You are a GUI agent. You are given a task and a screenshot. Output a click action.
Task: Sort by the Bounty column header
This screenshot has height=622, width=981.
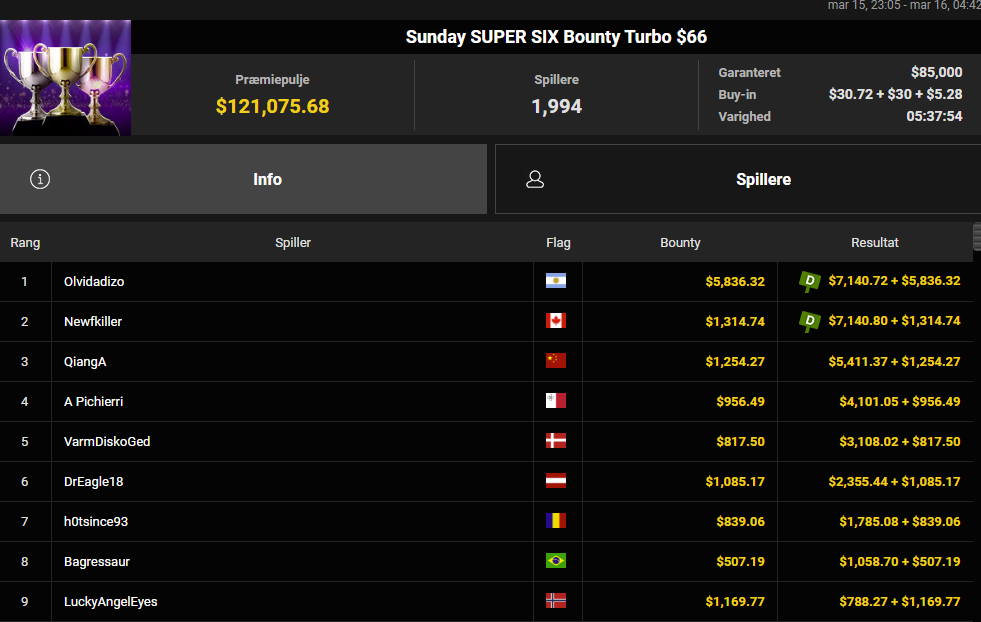680,243
